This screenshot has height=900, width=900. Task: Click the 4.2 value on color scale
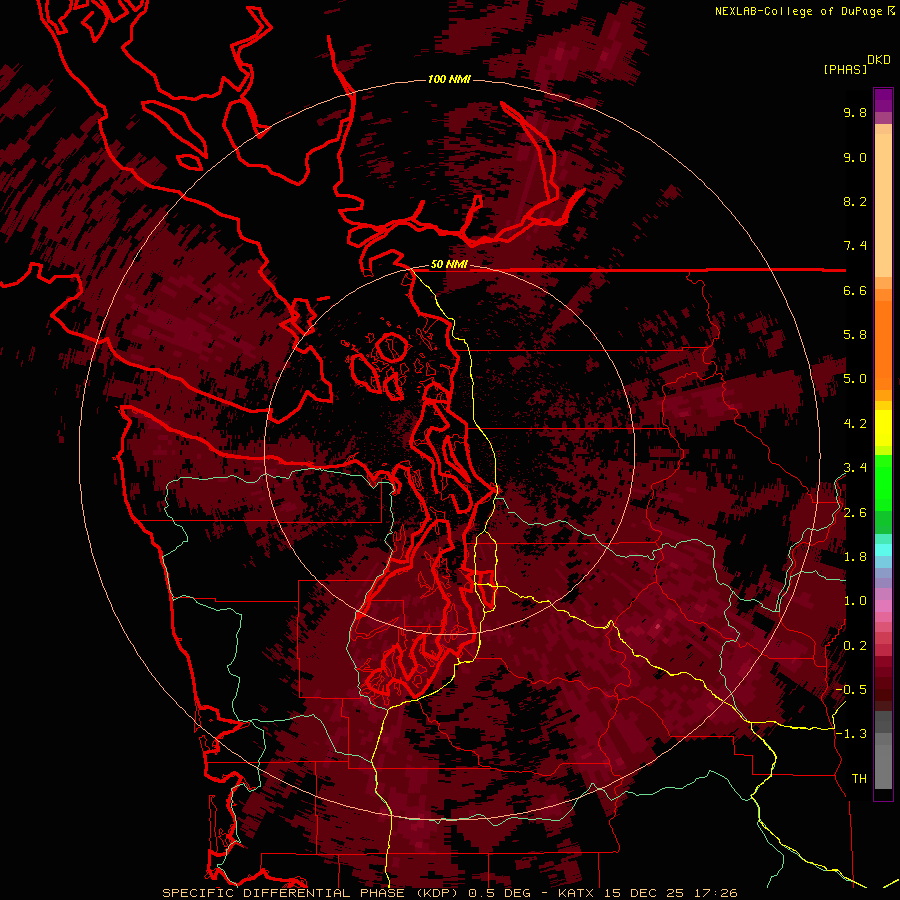[x=855, y=424]
